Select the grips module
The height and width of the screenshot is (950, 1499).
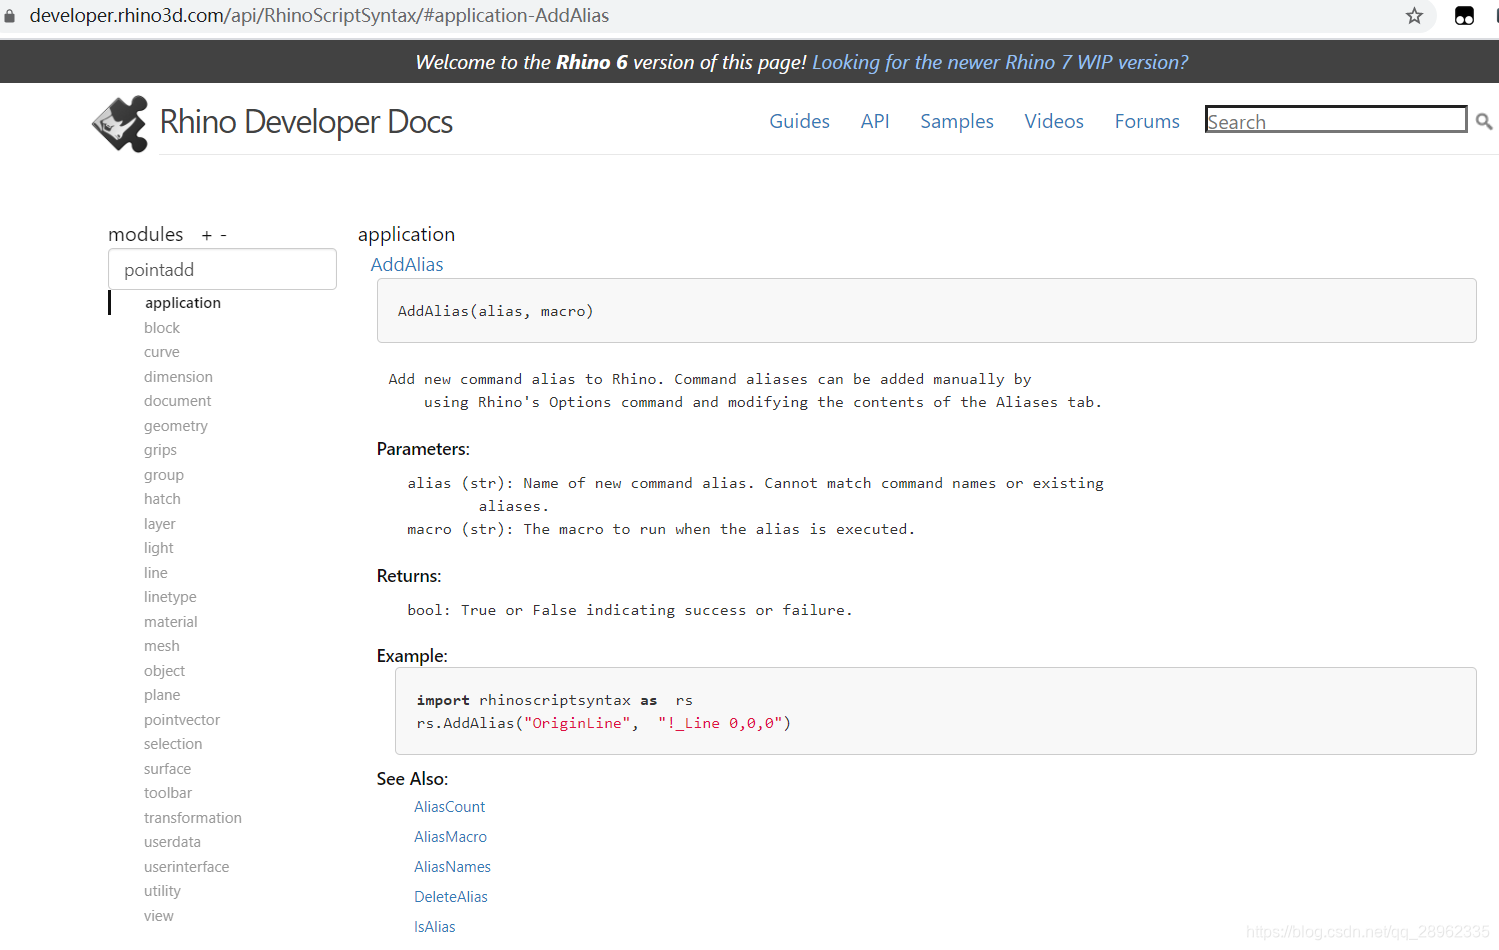coord(160,450)
